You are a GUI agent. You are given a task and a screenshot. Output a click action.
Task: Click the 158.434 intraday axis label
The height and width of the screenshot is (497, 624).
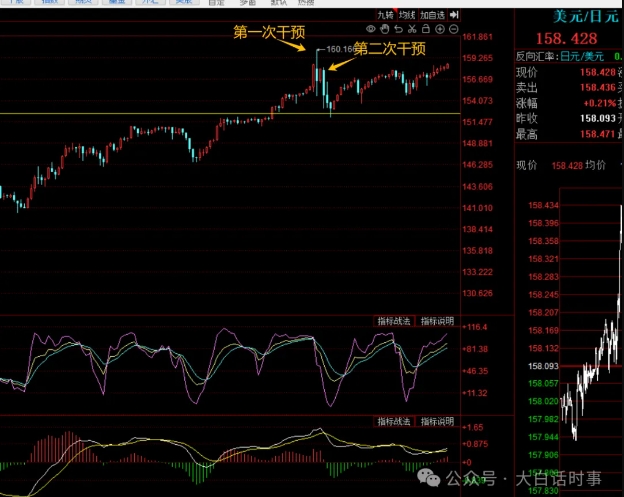543,205
